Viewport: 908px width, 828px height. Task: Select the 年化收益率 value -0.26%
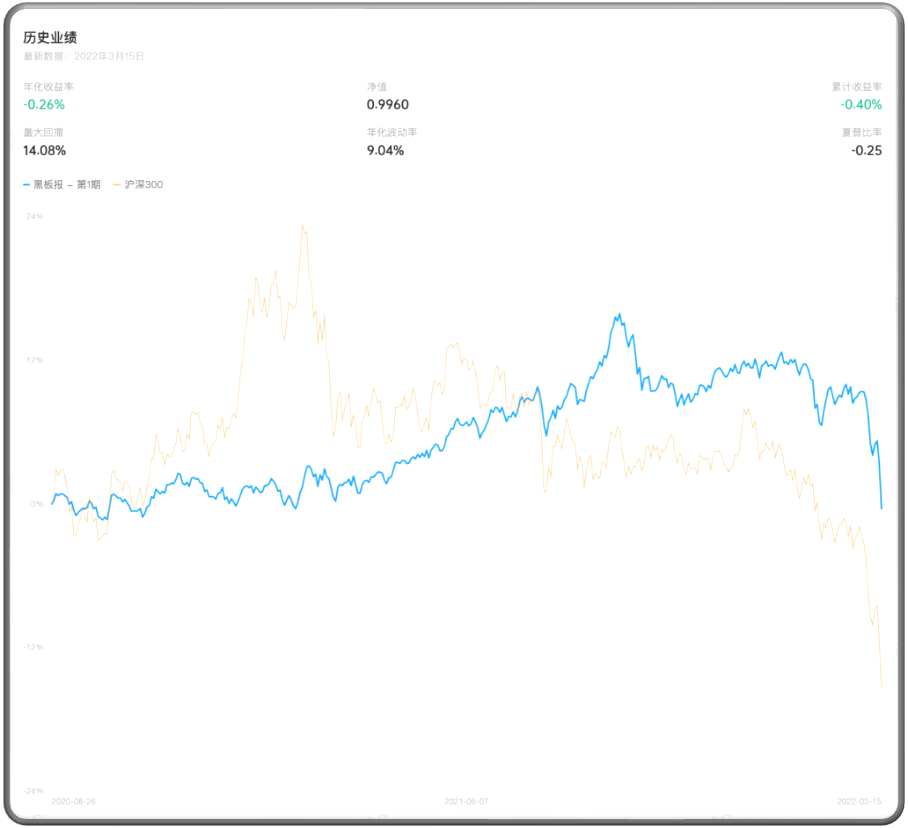click(44, 105)
